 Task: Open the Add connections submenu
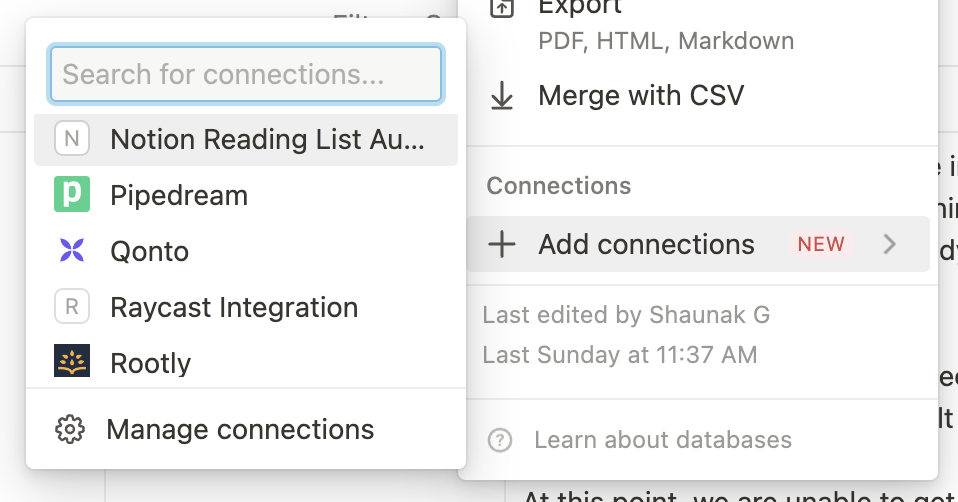[698, 244]
